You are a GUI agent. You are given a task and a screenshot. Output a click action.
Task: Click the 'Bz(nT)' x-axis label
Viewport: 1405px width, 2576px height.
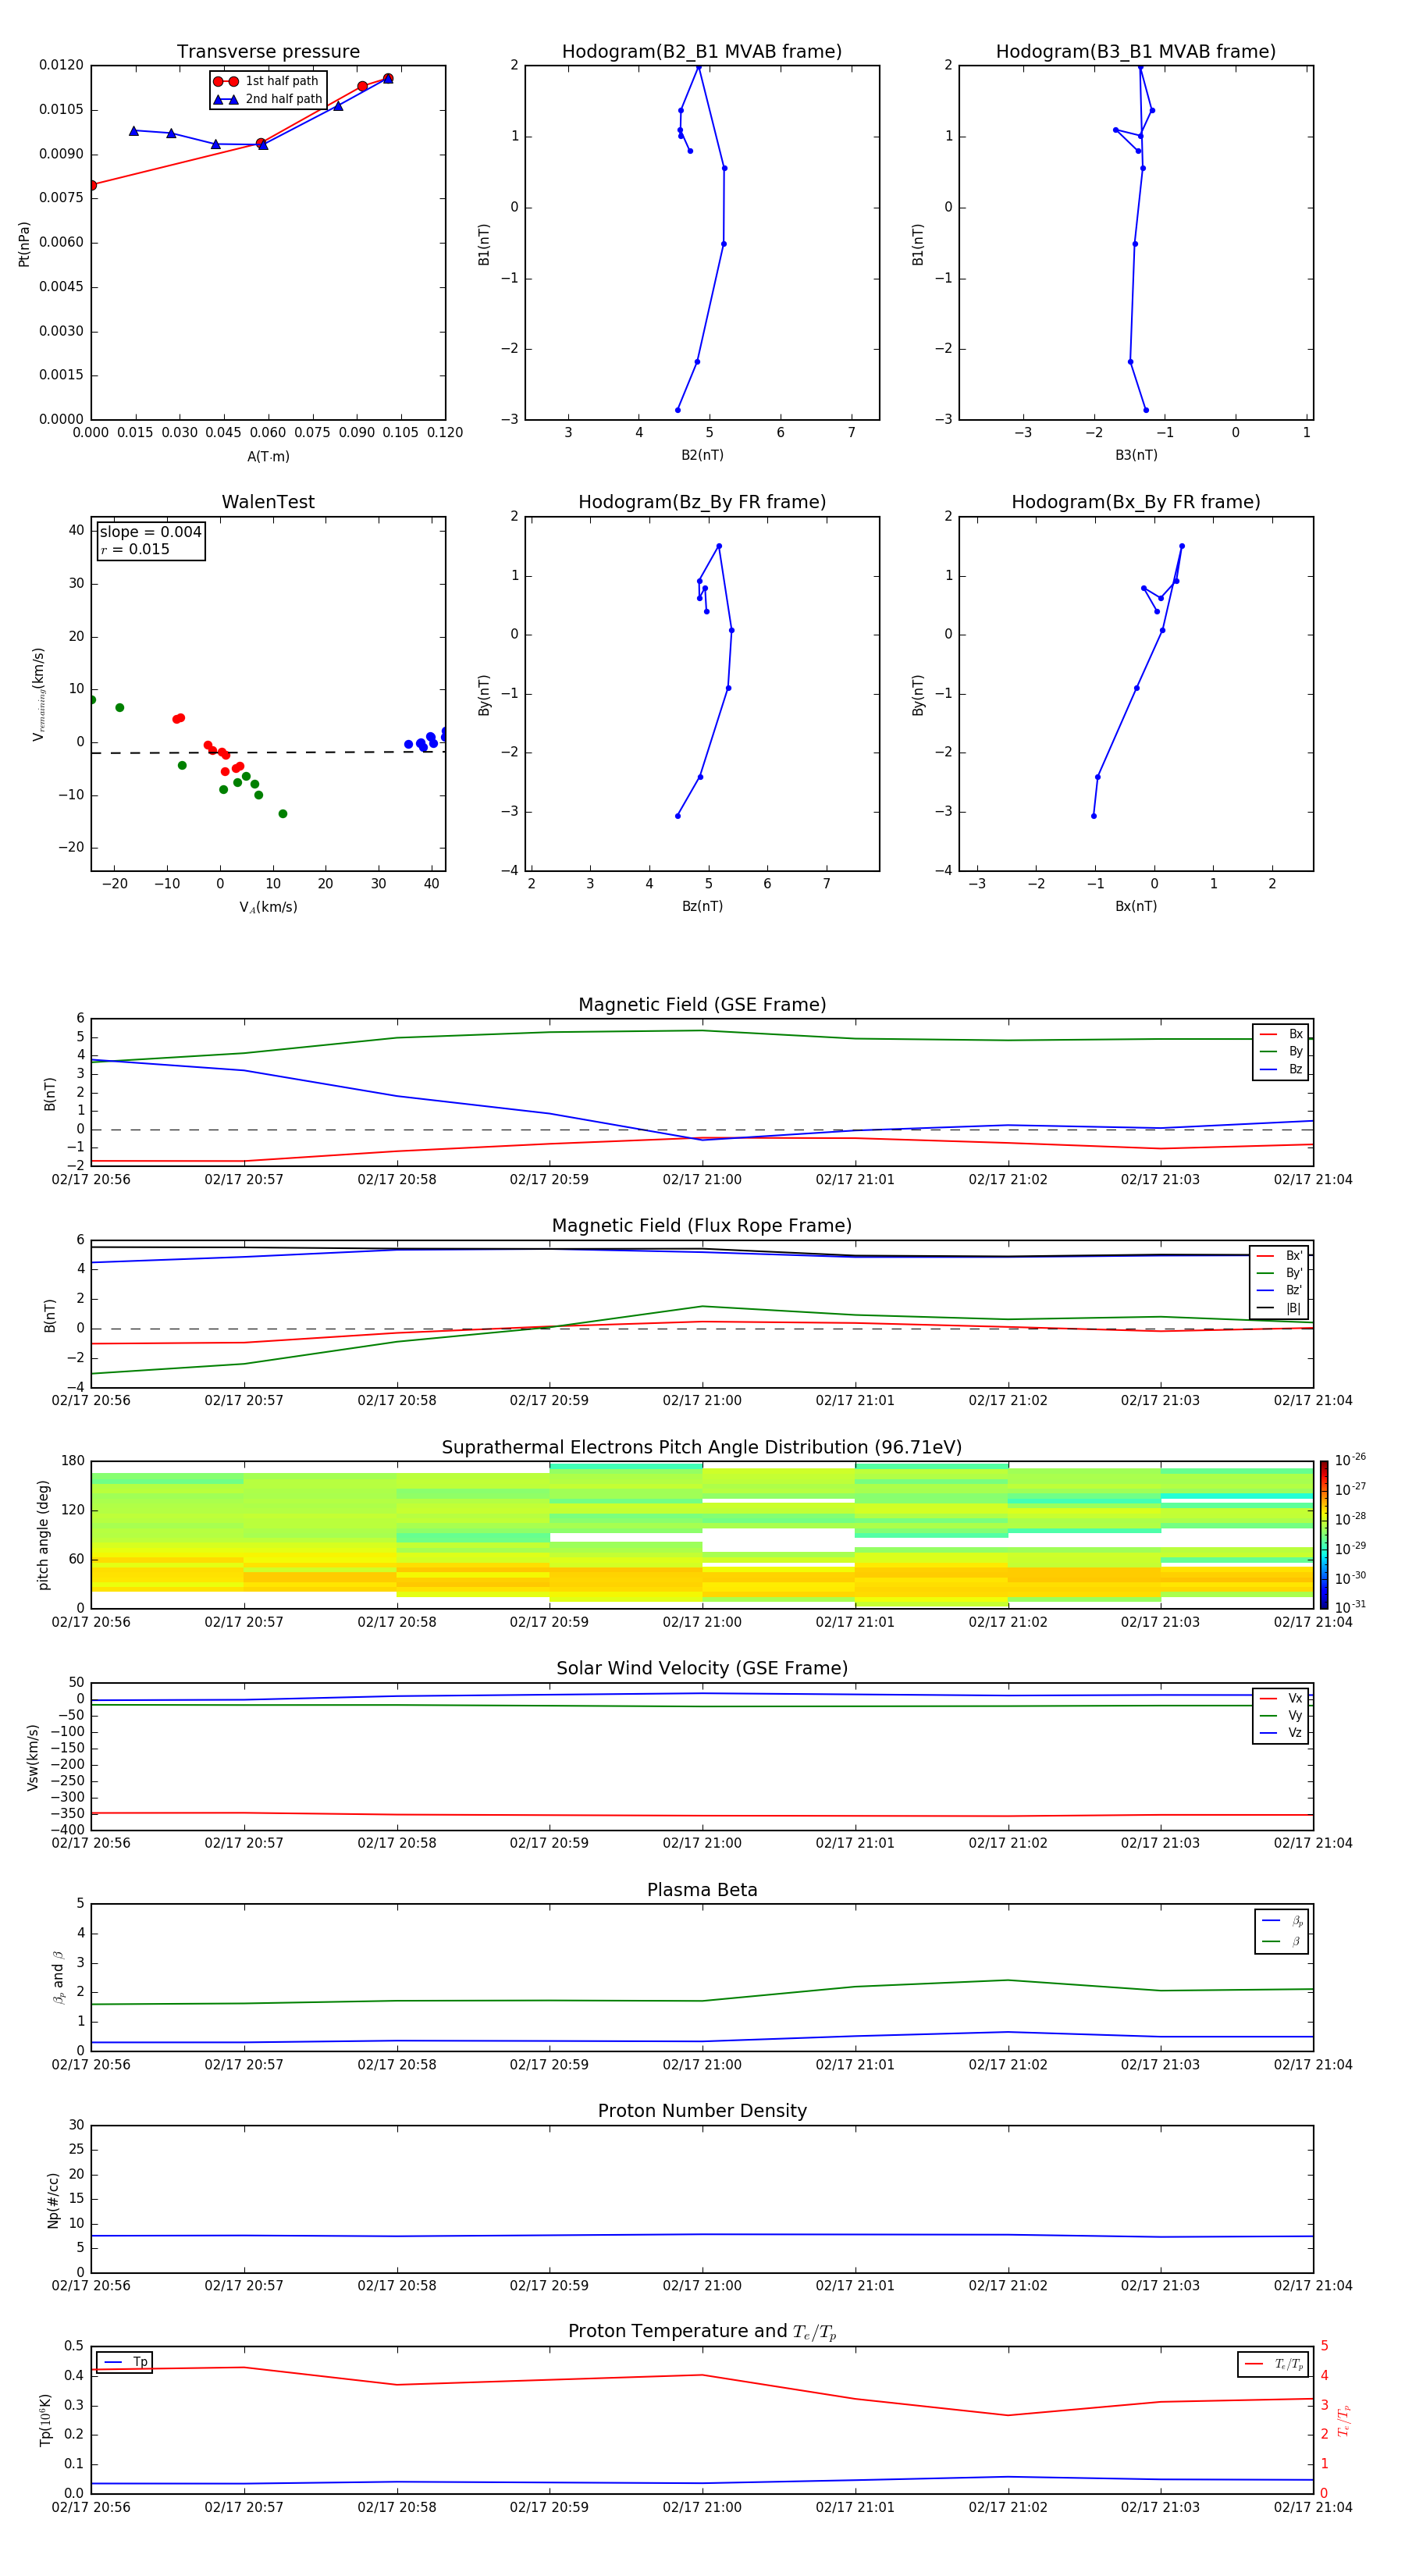pyautogui.click(x=702, y=906)
